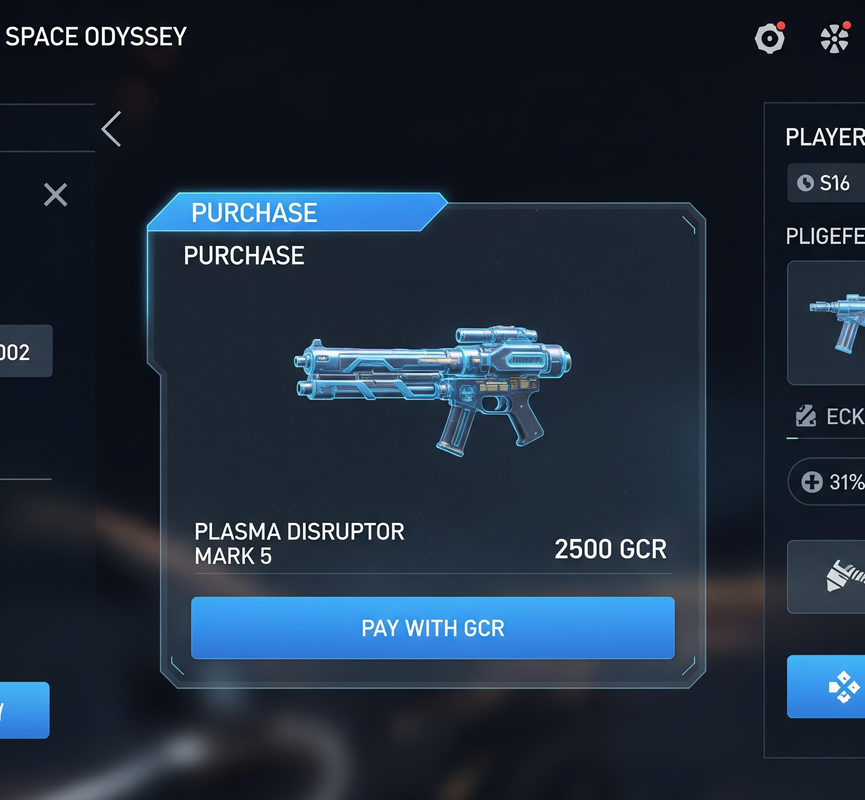The width and height of the screenshot is (865, 800).
Task: Click the 002 field on left panel
Action: point(26,351)
